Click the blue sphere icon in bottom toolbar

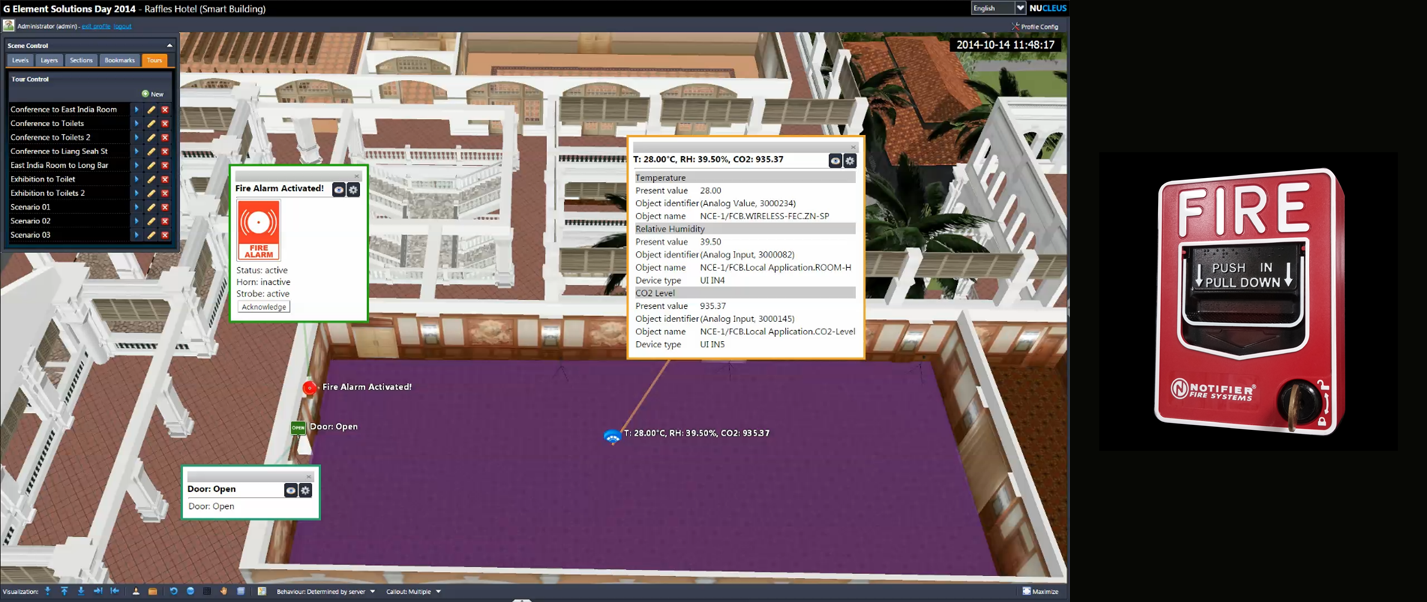coord(190,592)
